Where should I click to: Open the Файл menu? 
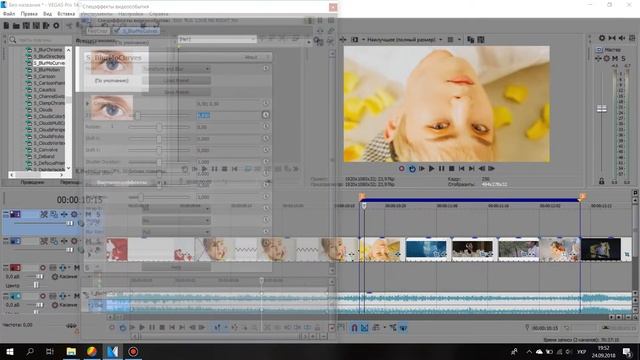pos(9,14)
